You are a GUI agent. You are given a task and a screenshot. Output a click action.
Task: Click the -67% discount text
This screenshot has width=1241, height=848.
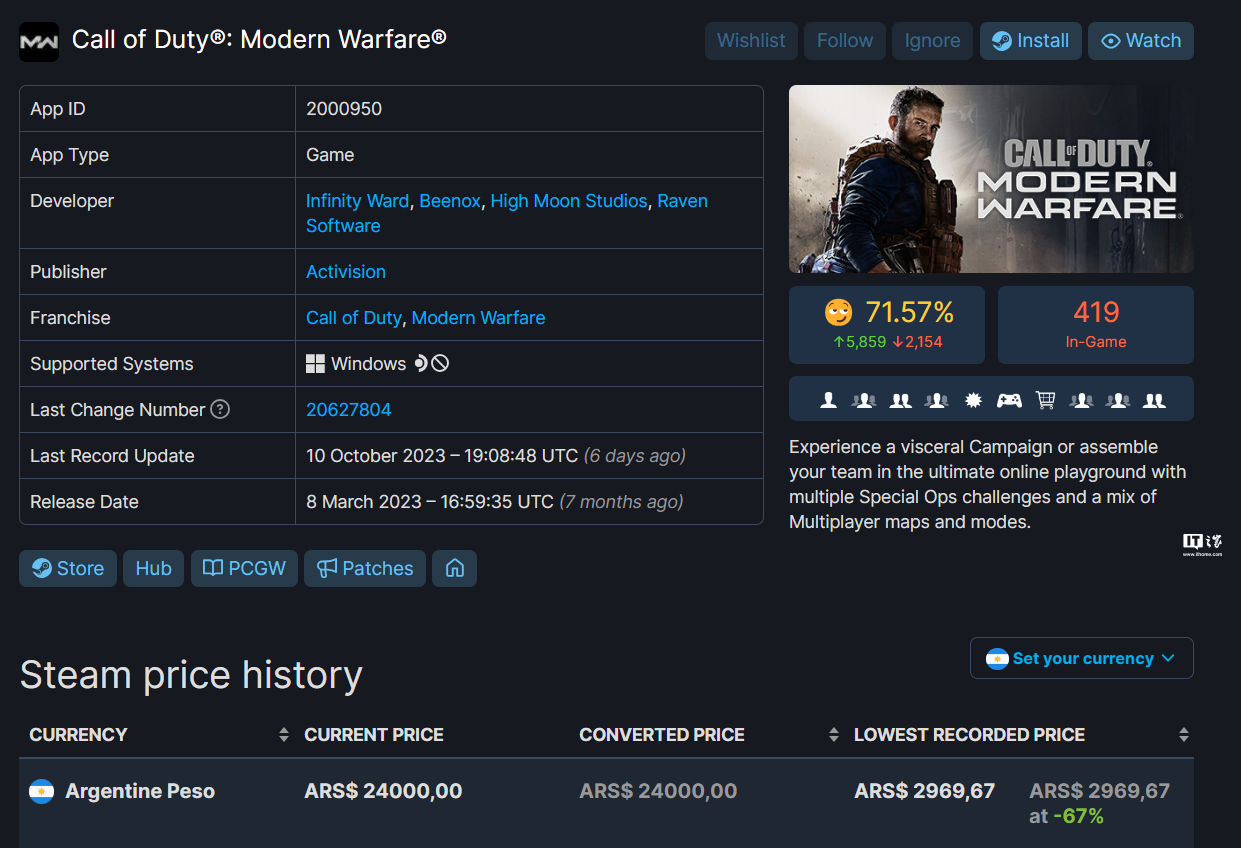1081,816
